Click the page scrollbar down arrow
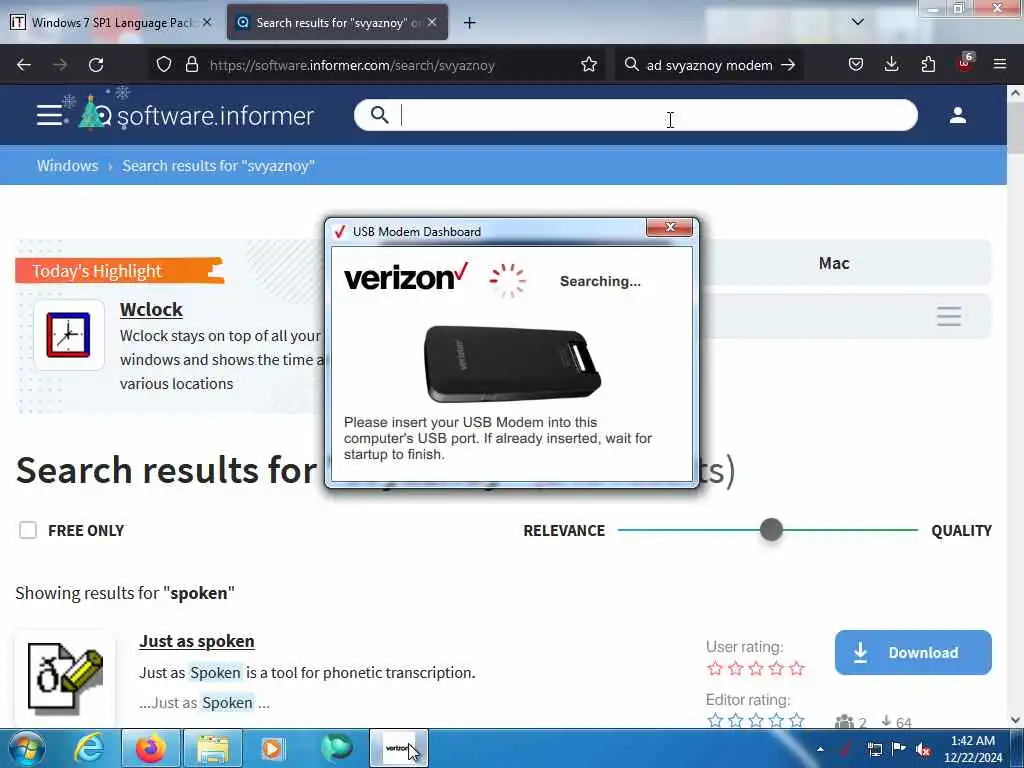Screen dimensions: 1024x768 click(1015, 720)
